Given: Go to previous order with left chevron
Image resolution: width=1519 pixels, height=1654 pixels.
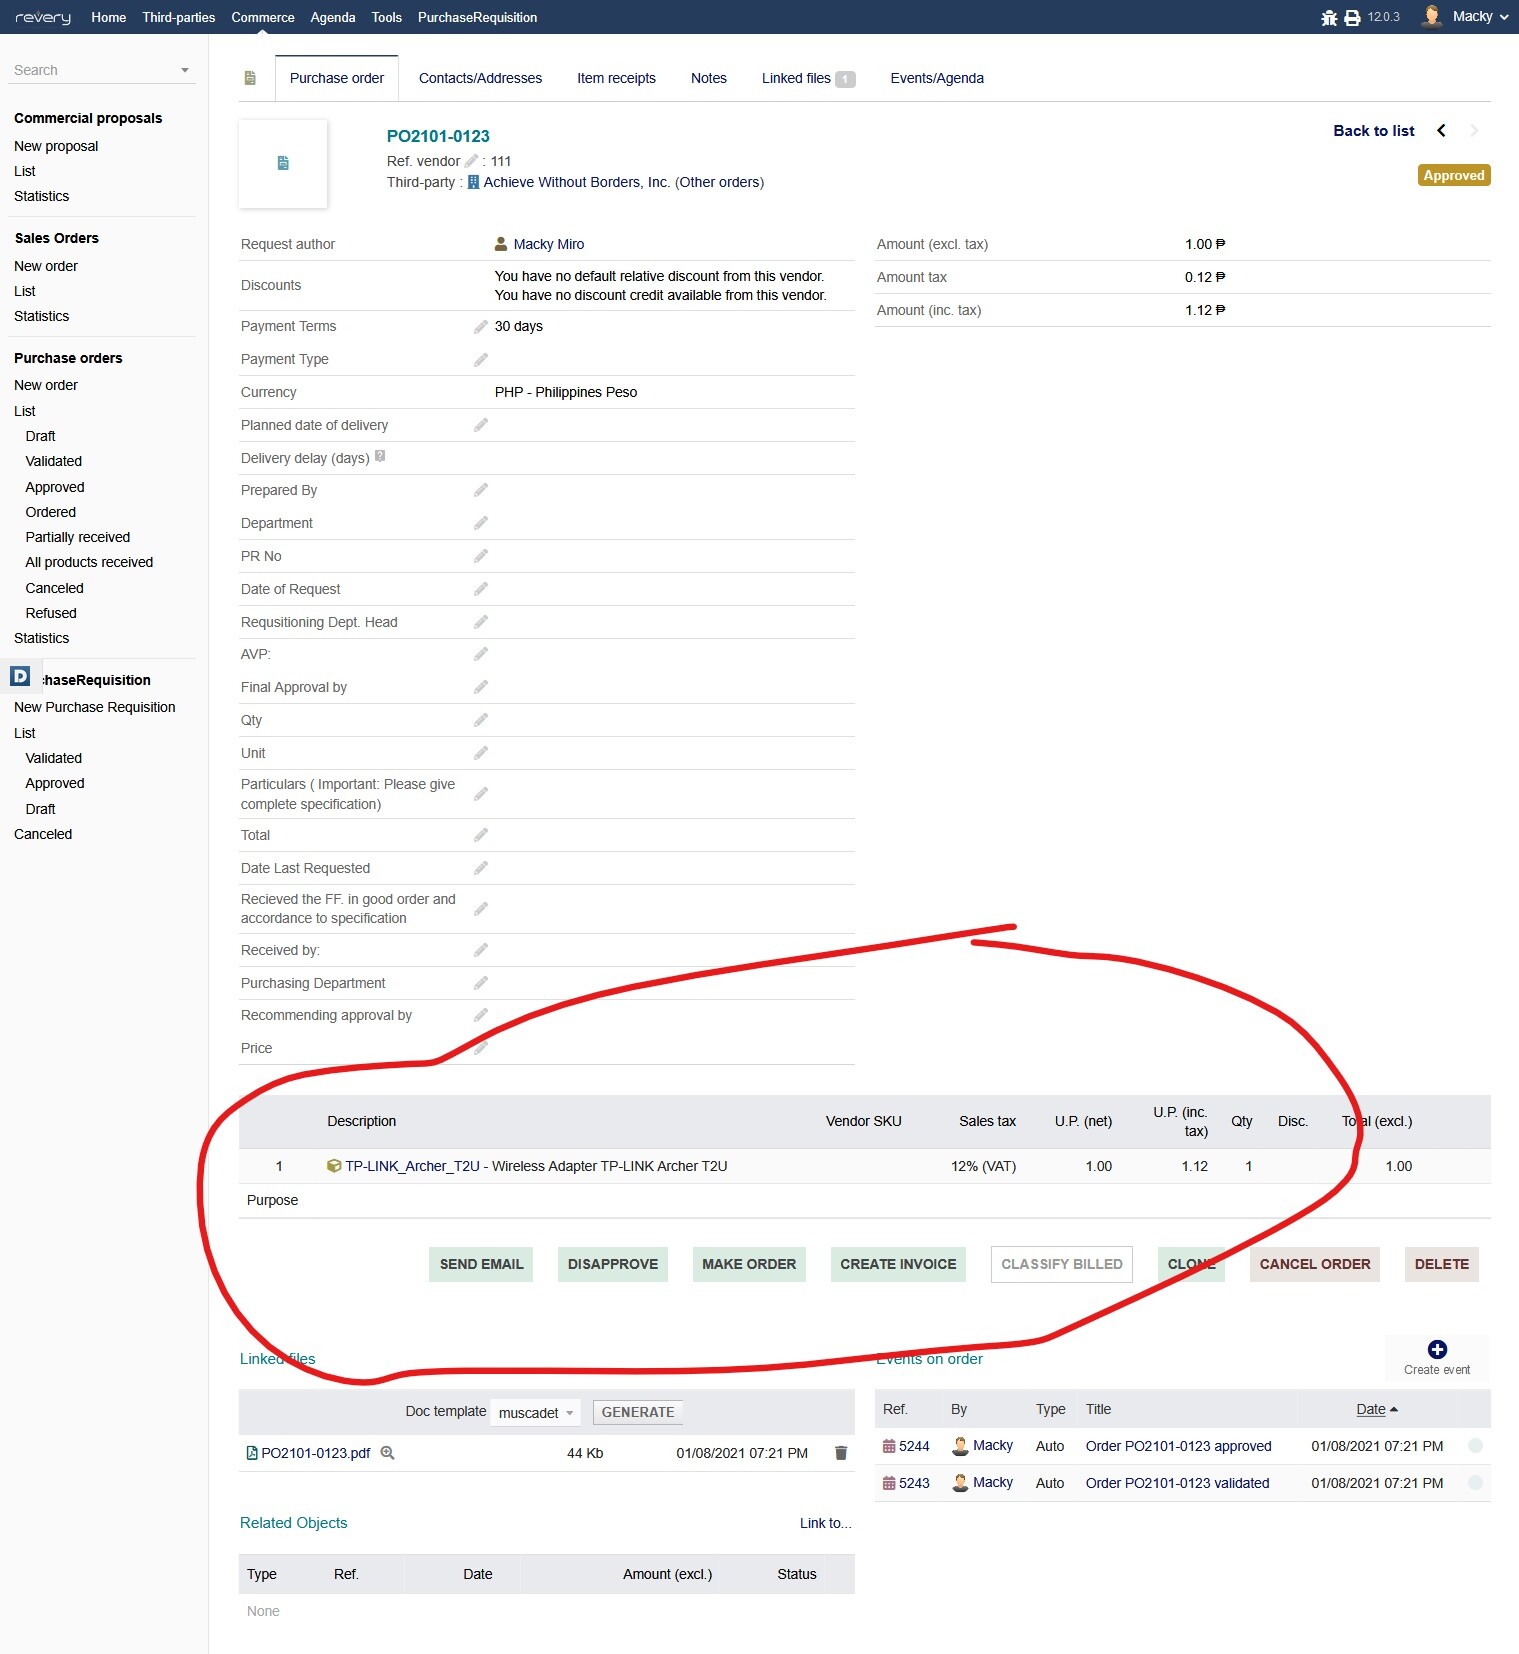Looking at the screenshot, I should tap(1441, 131).
